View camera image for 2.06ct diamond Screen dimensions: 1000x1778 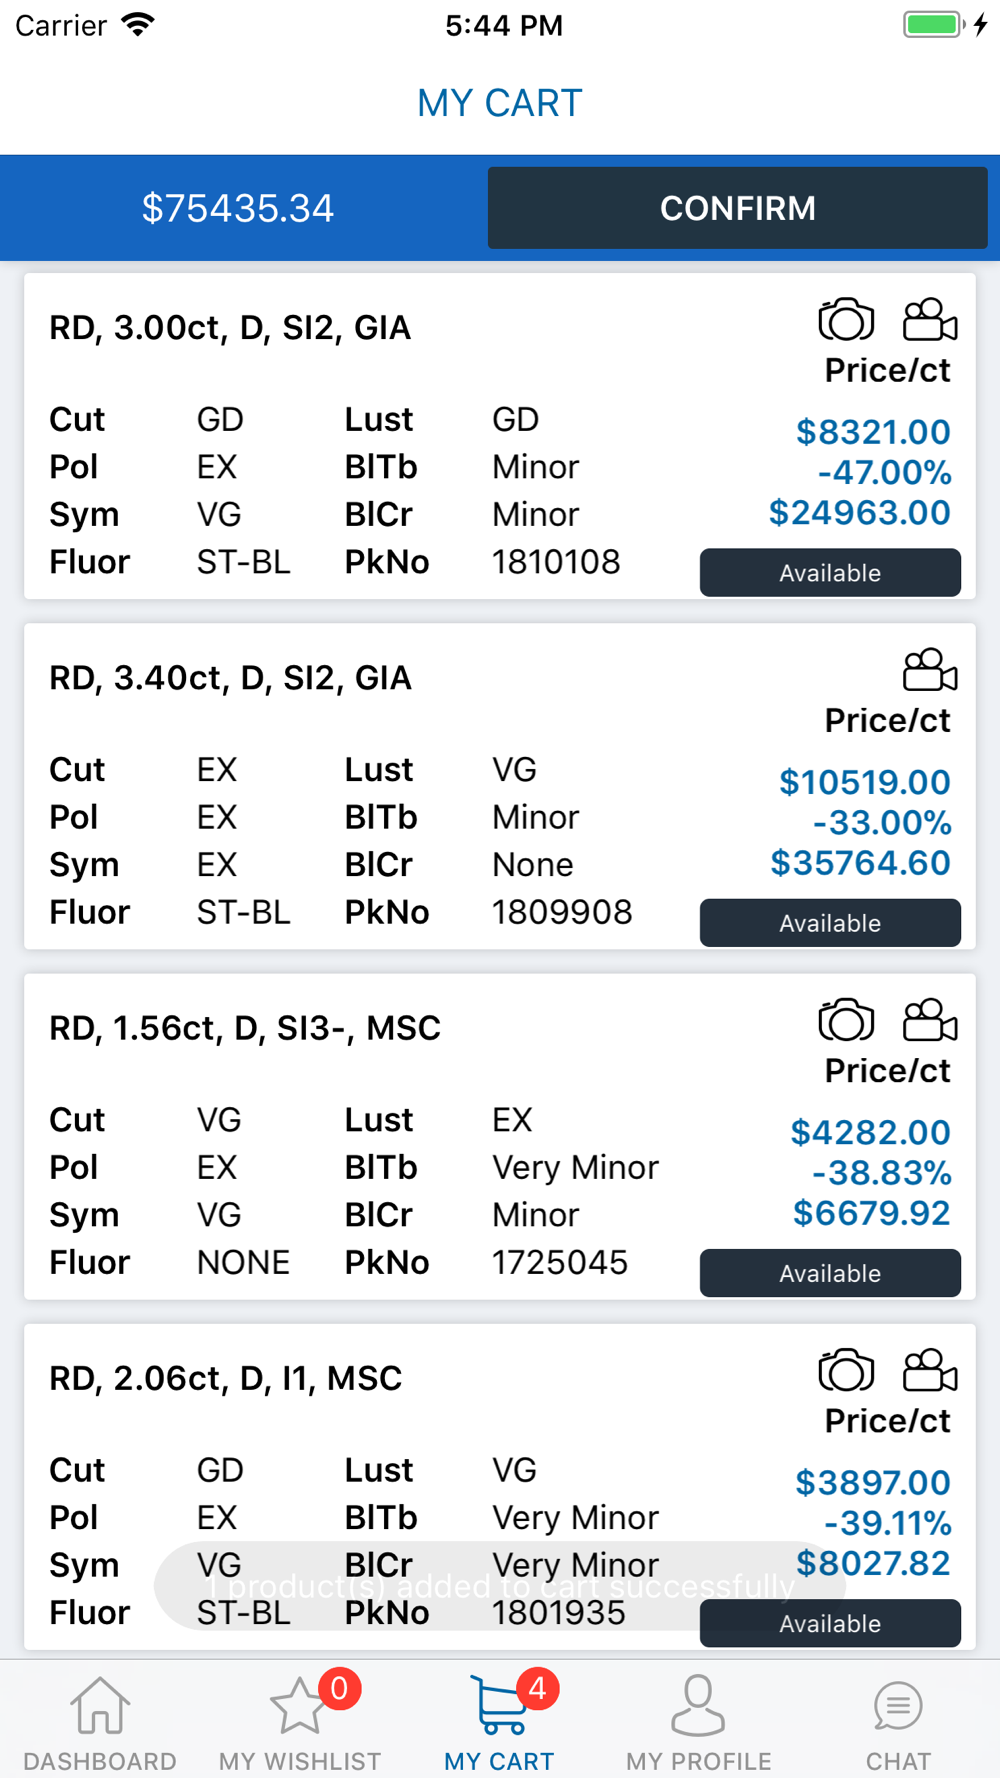click(846, 1370)
